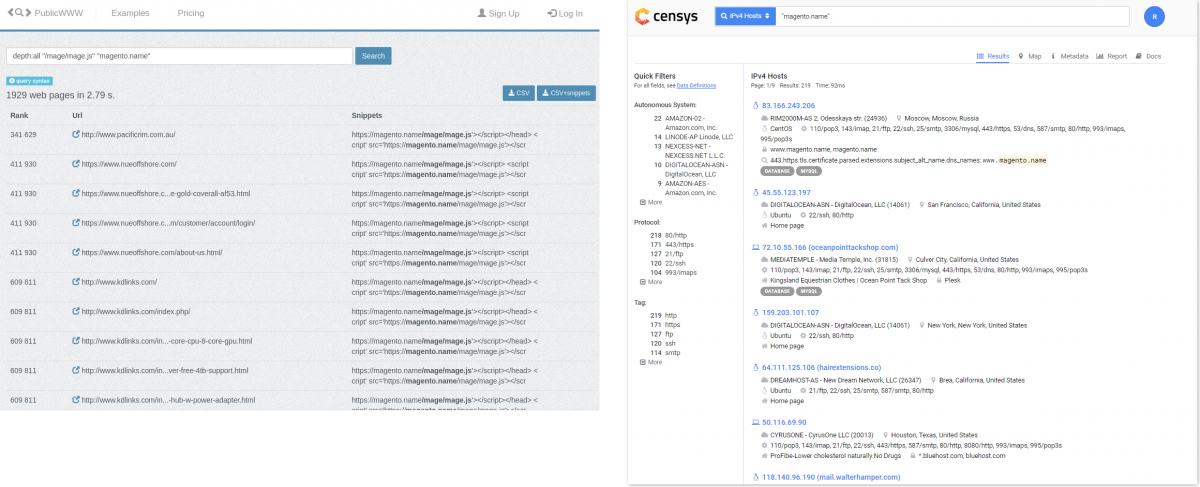The image size is (1200, 487).
Task: Open the user avatar "R" icon
Action: coord(1153,17)
